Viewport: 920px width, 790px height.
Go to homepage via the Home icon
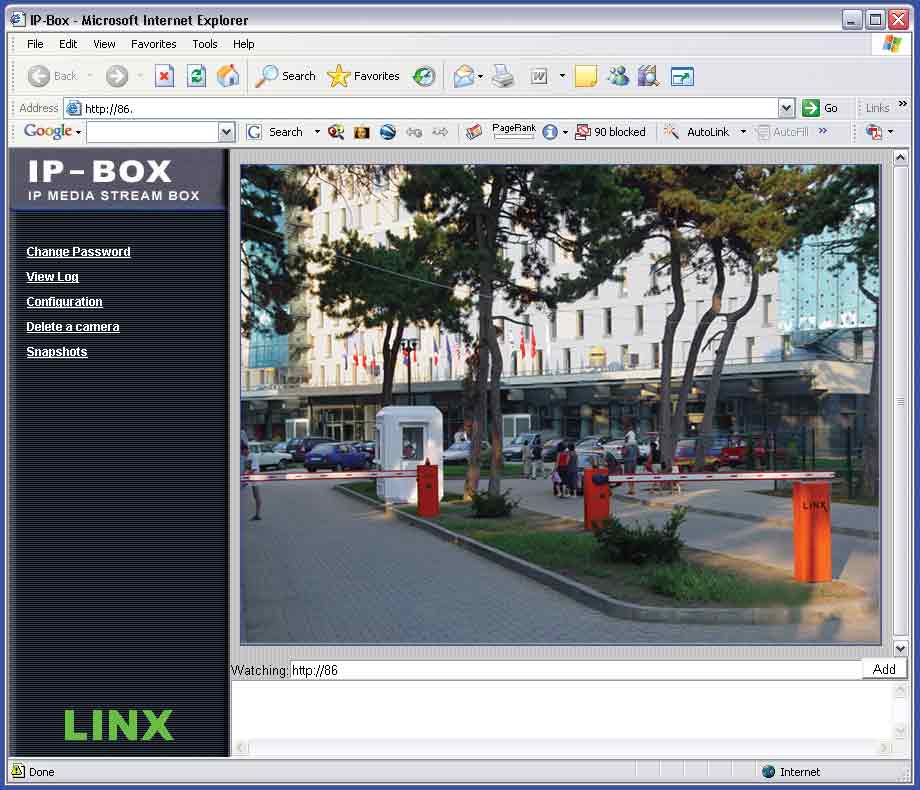[227, 75]
